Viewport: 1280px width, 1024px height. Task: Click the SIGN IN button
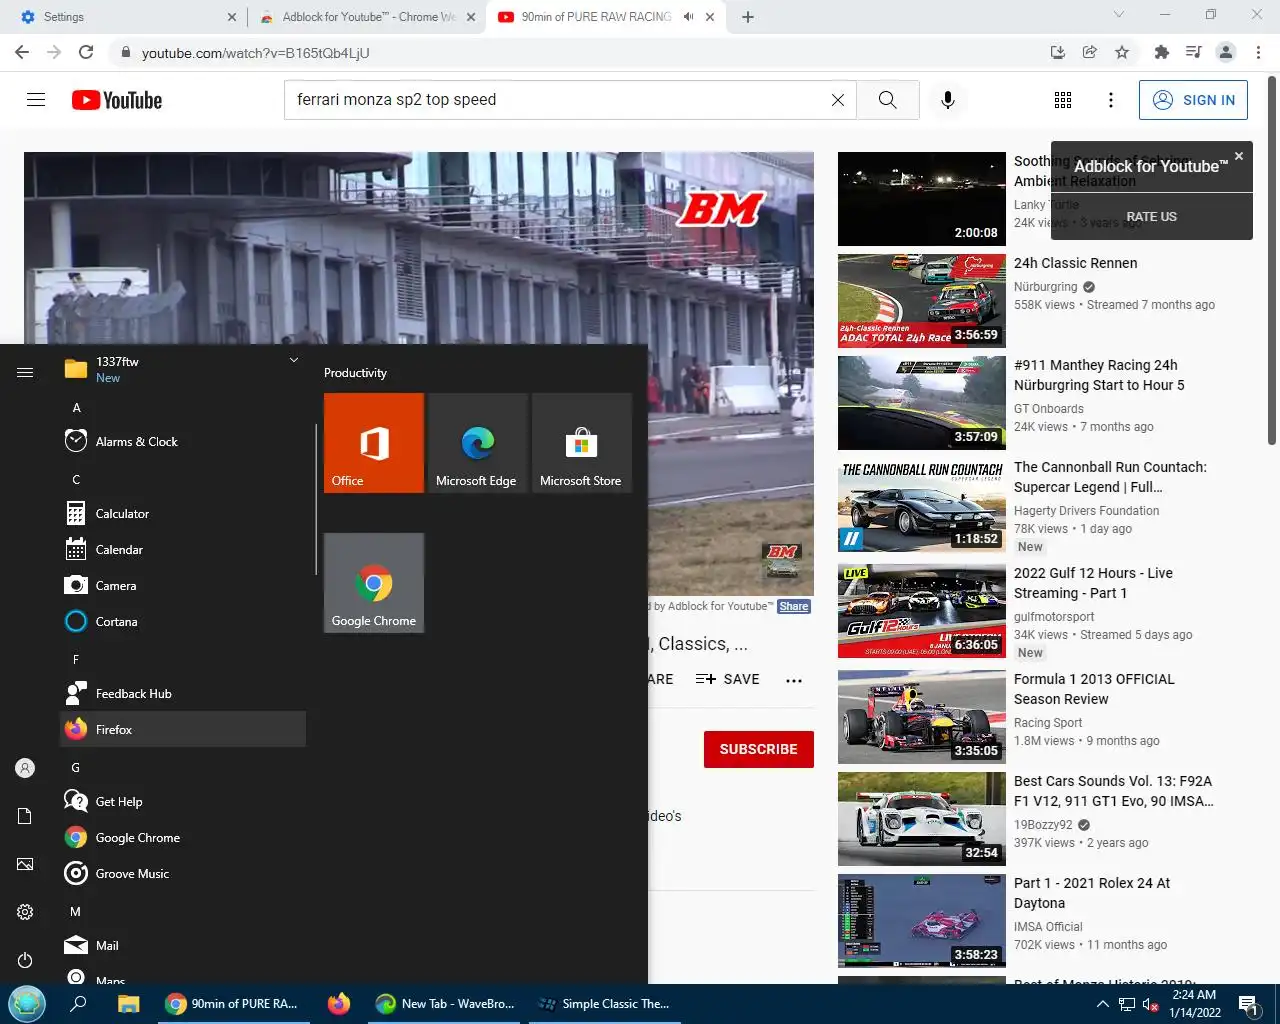[x=1193, y=100]
